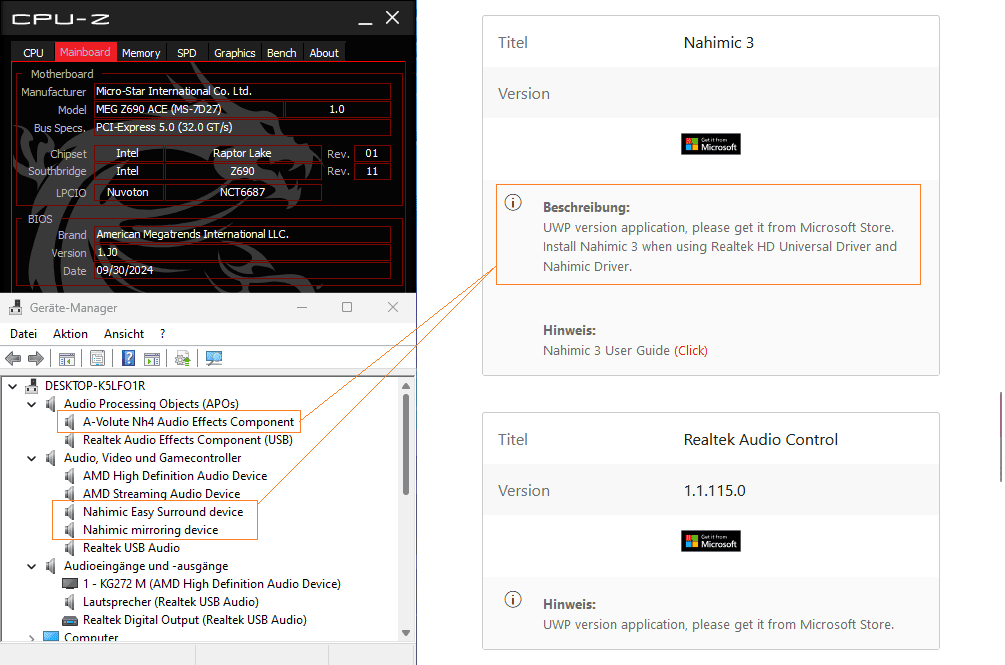Select AMD High Definition Audio Device entry
Image resolution: width=1005 pixels, height=665 pixels.
pos(175,476)
